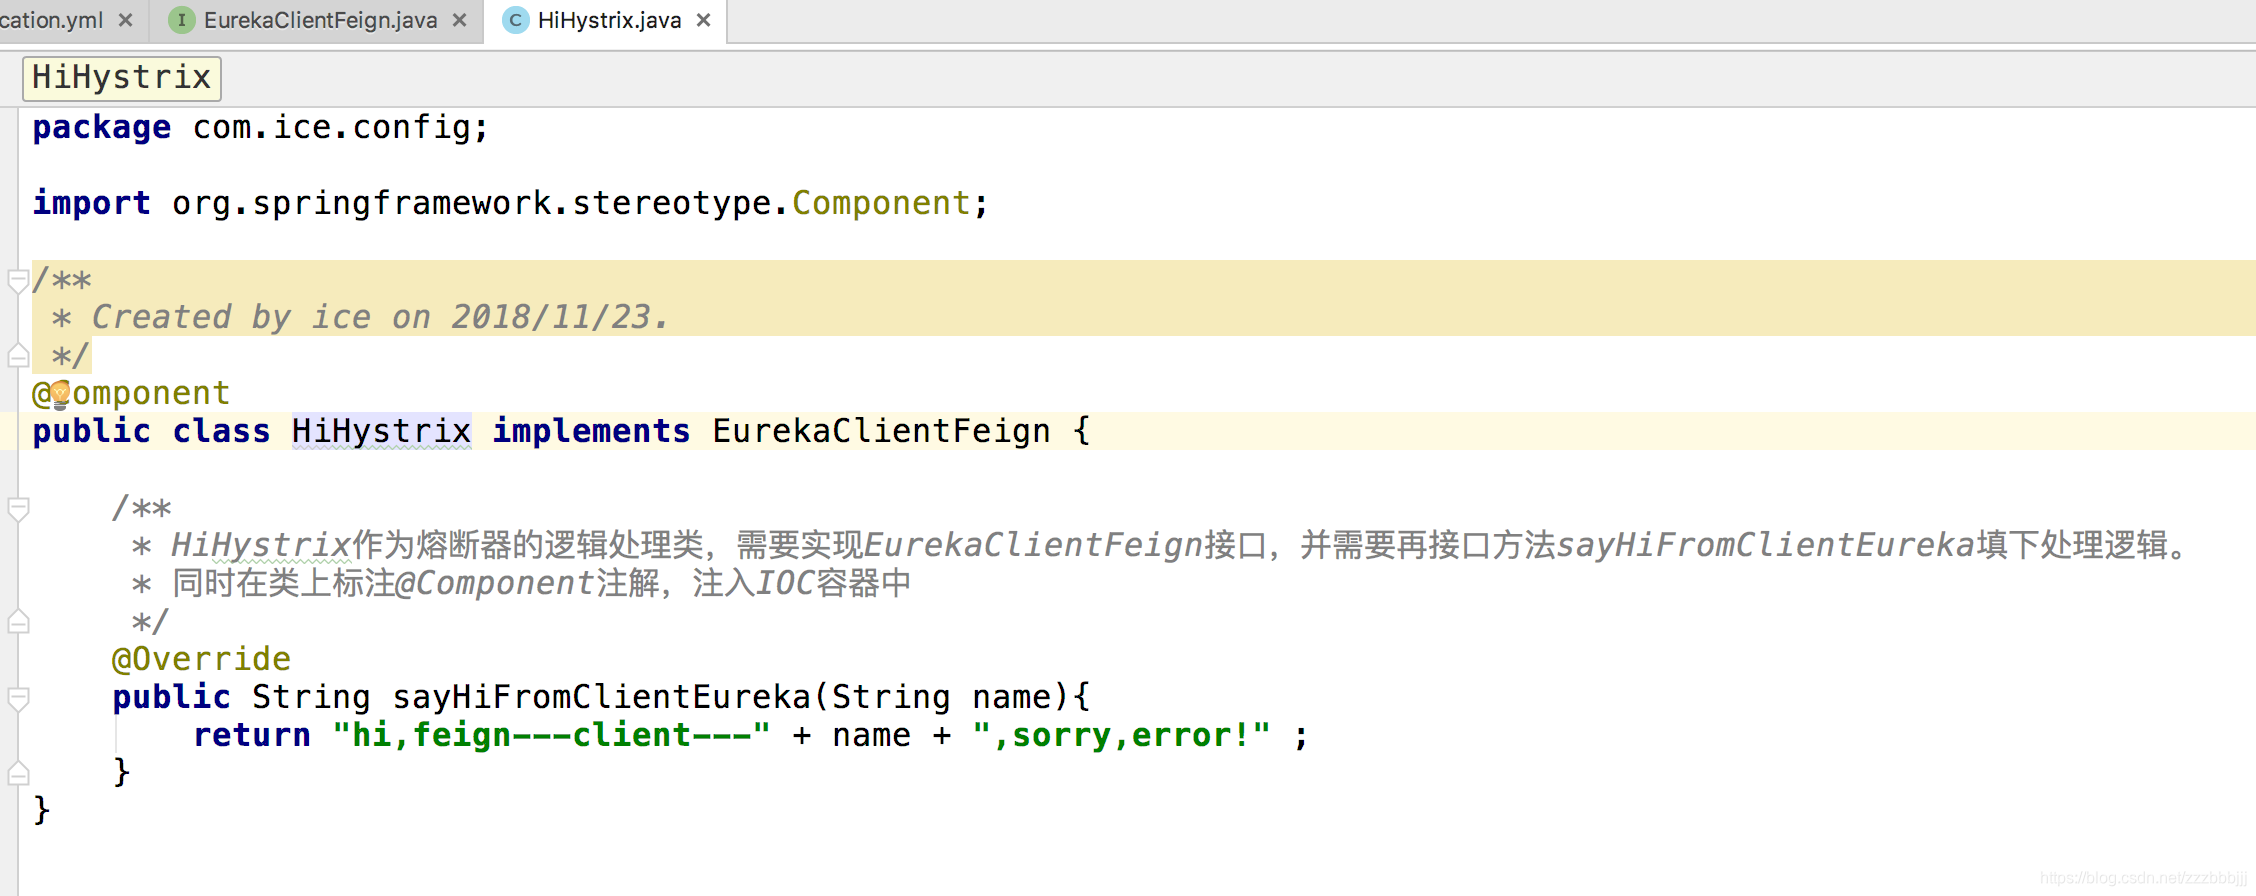Click the HiHystrix class name in declaration
Screen dimensions: 2256x896
[x=381, y=431]
